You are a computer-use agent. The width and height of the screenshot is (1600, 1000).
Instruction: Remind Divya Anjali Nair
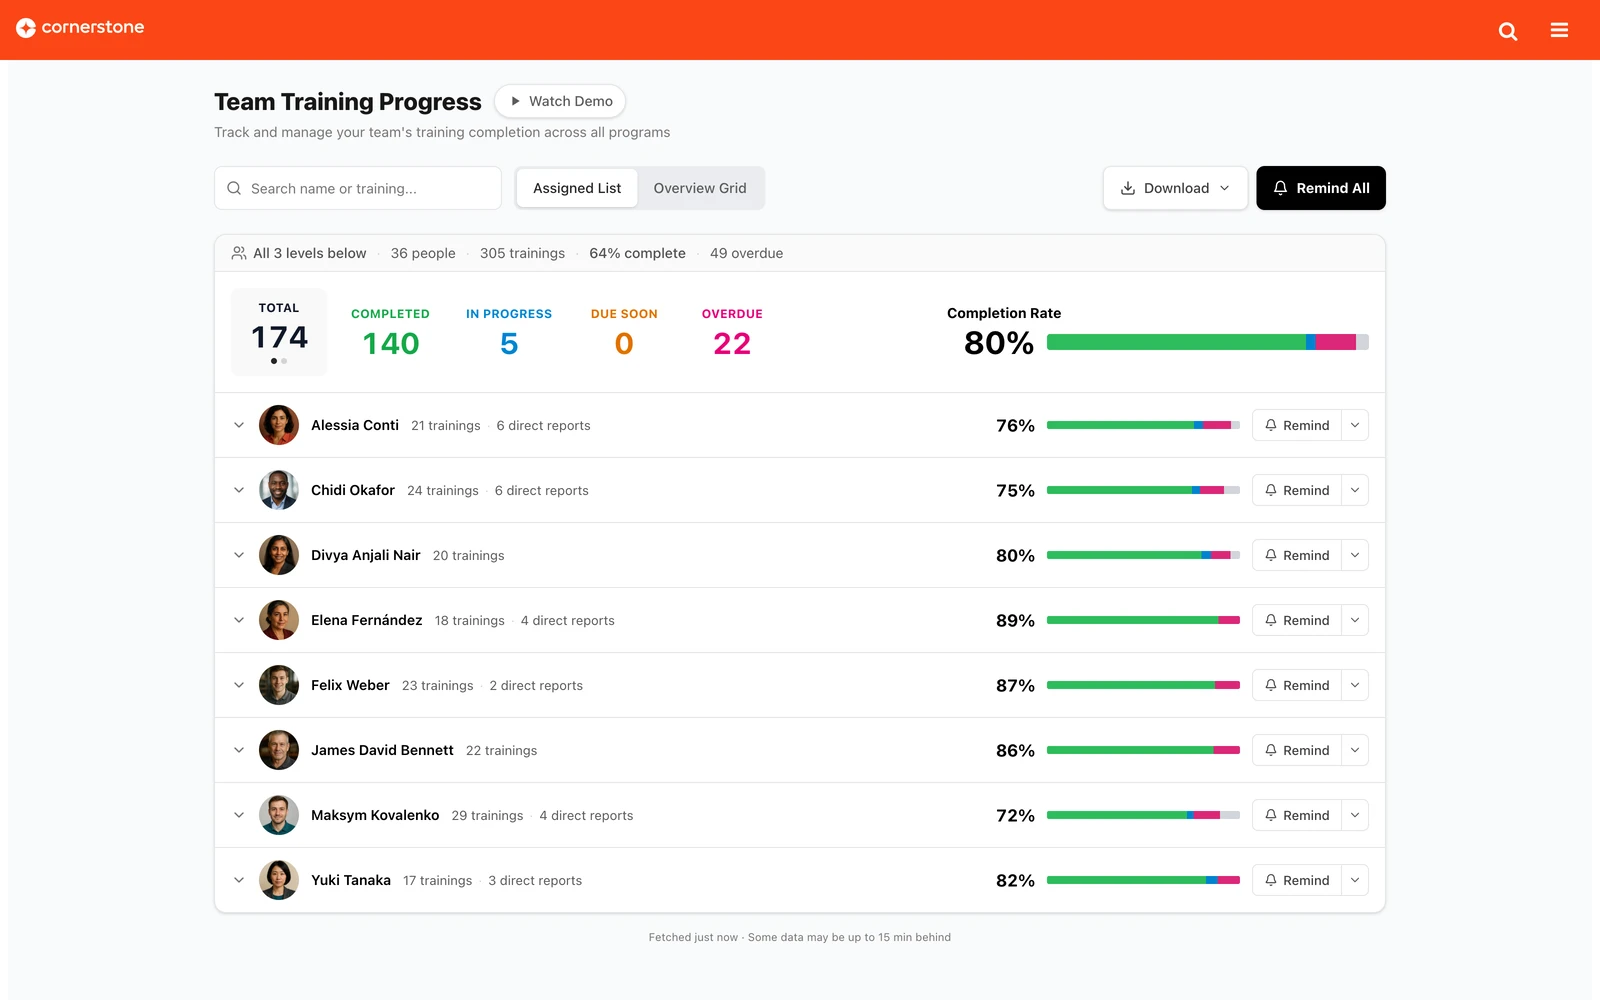pos(1296,555)
